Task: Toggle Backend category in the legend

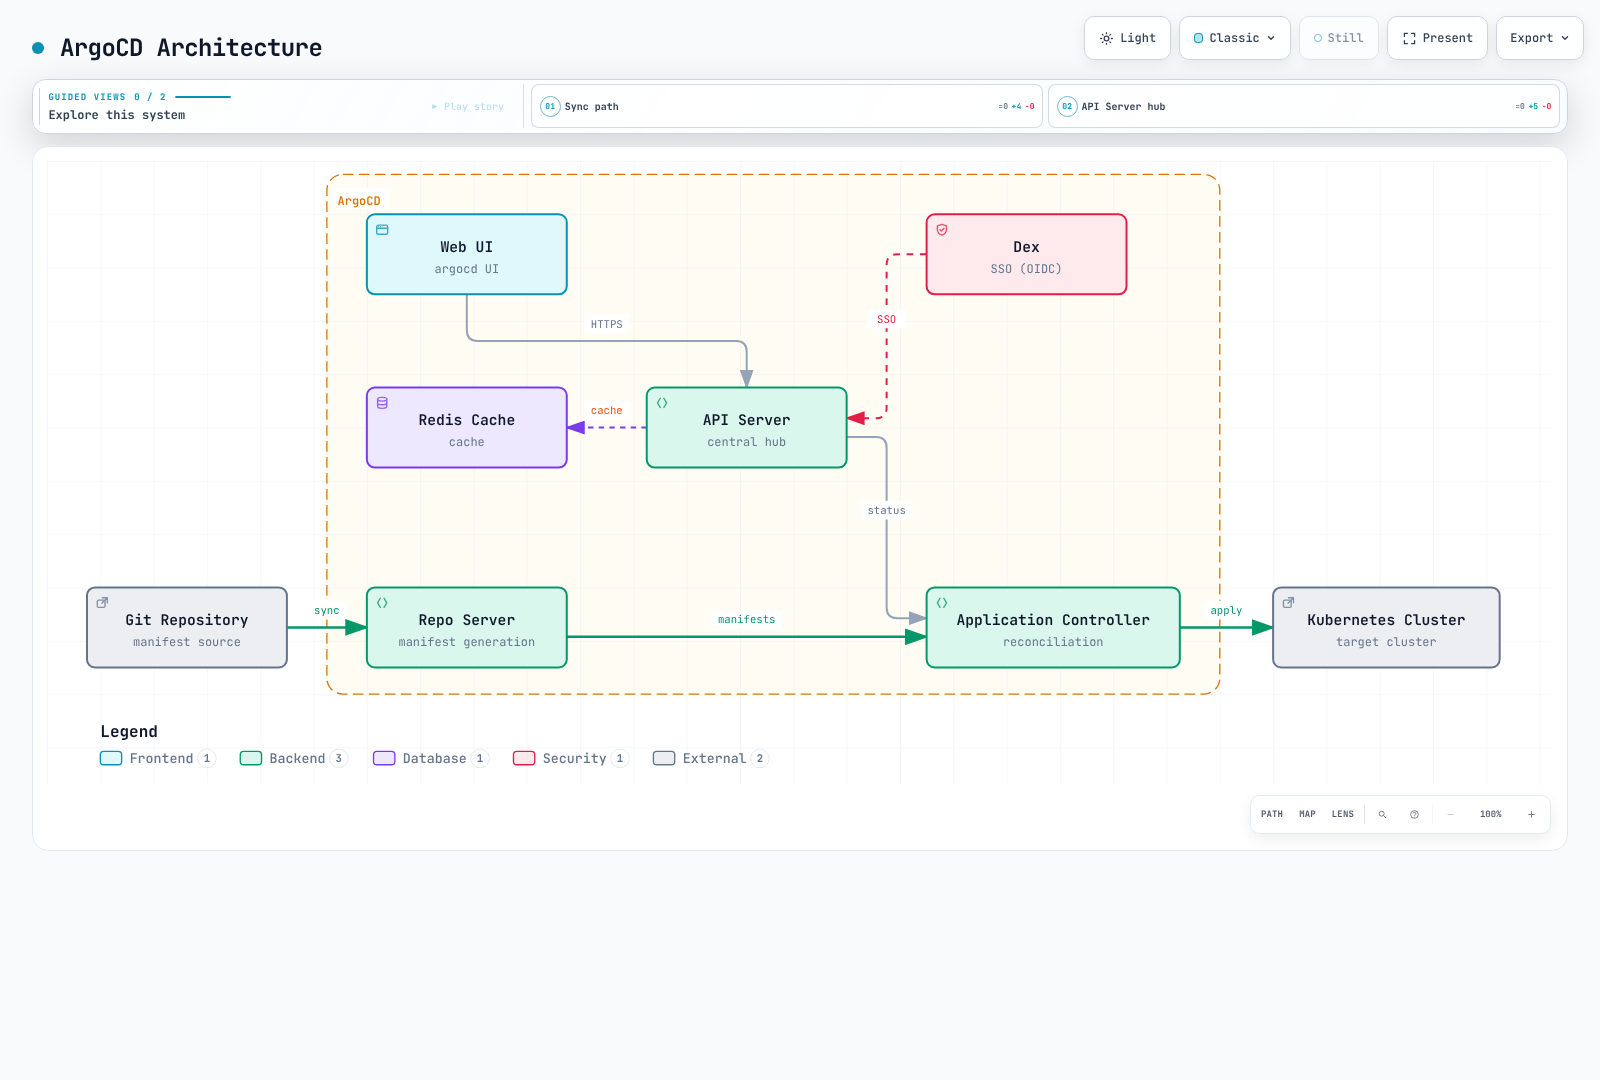Action: click(294, 758)
